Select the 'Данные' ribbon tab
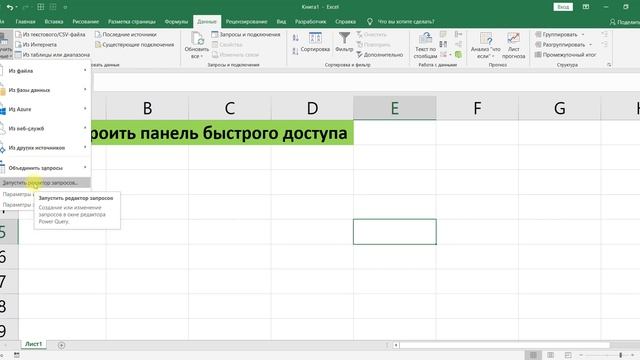Screen dimensions: 640x360 207,22
